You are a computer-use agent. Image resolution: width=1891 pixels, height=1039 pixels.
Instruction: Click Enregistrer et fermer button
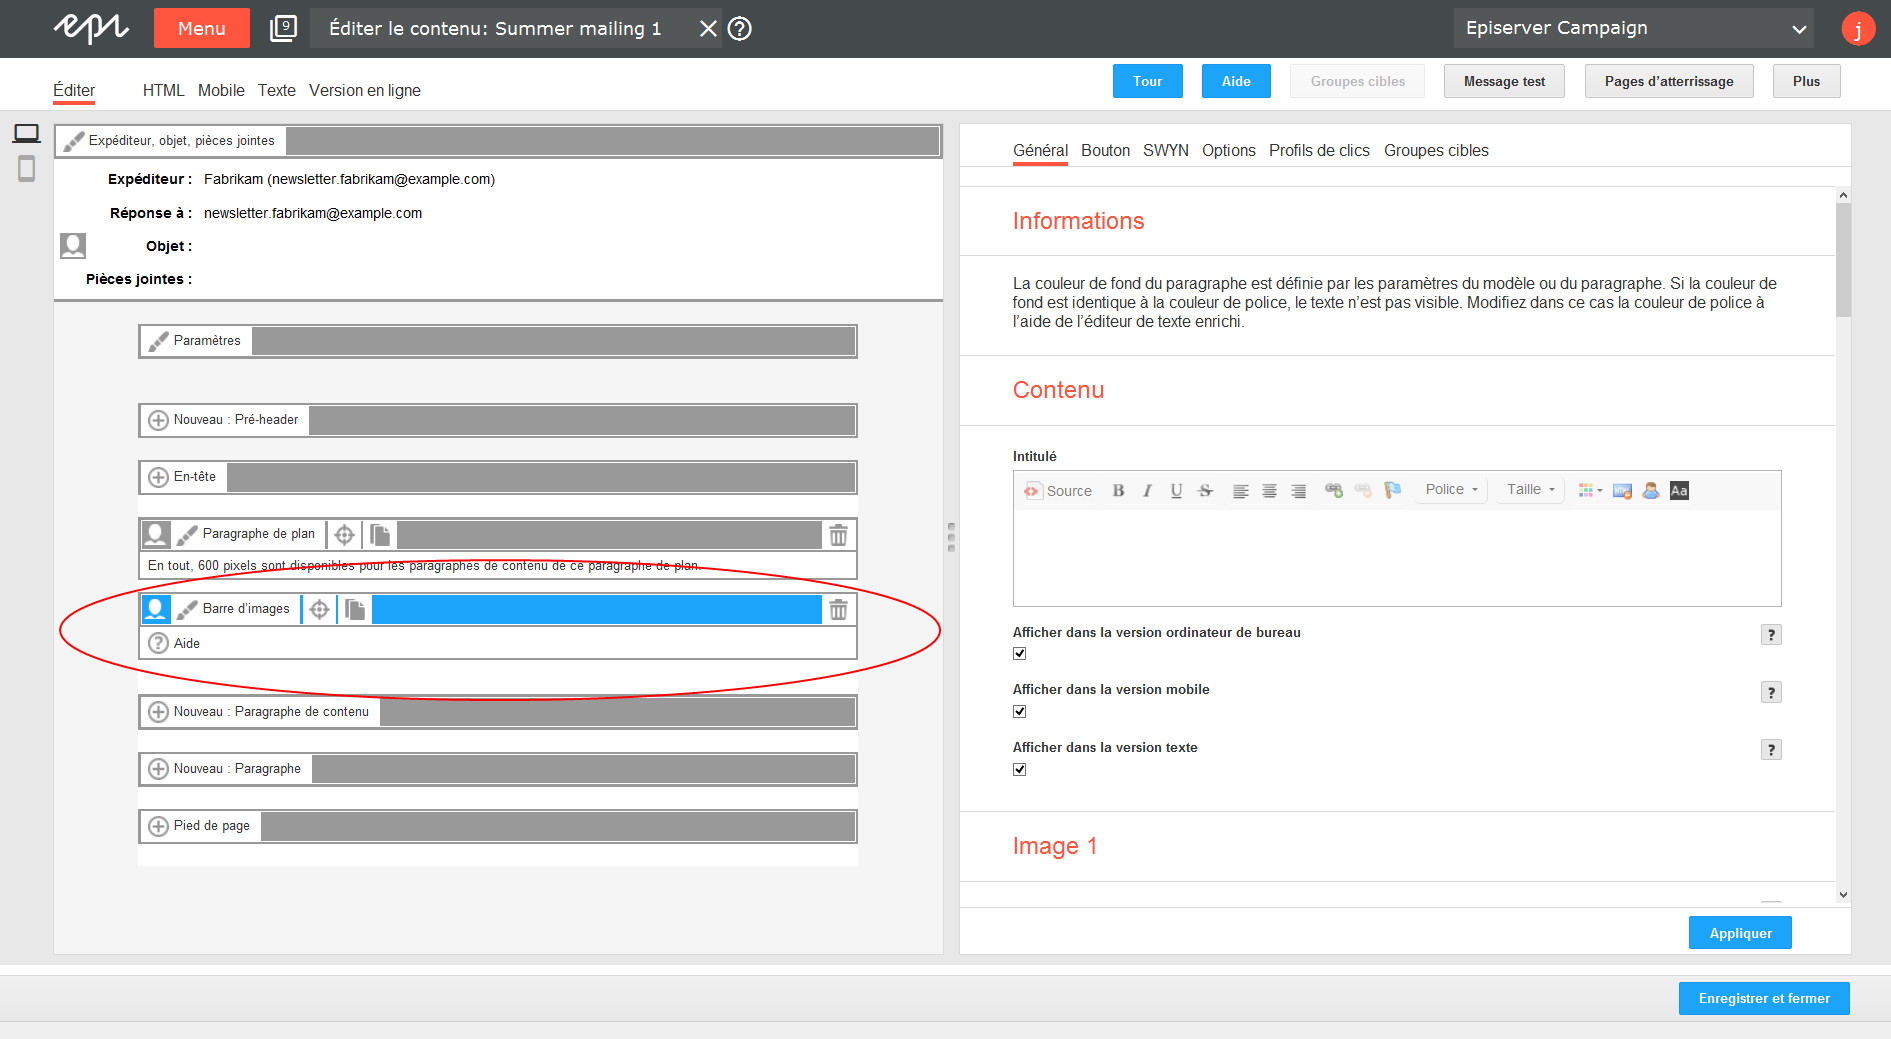coord(1764,998)
